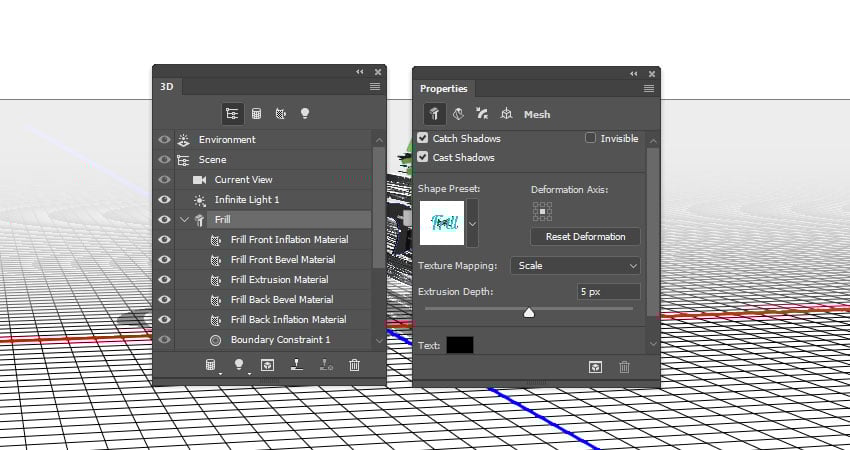Click Render icon in 3D panel
This screenshot has width=850, height=450.
[267, 365]
